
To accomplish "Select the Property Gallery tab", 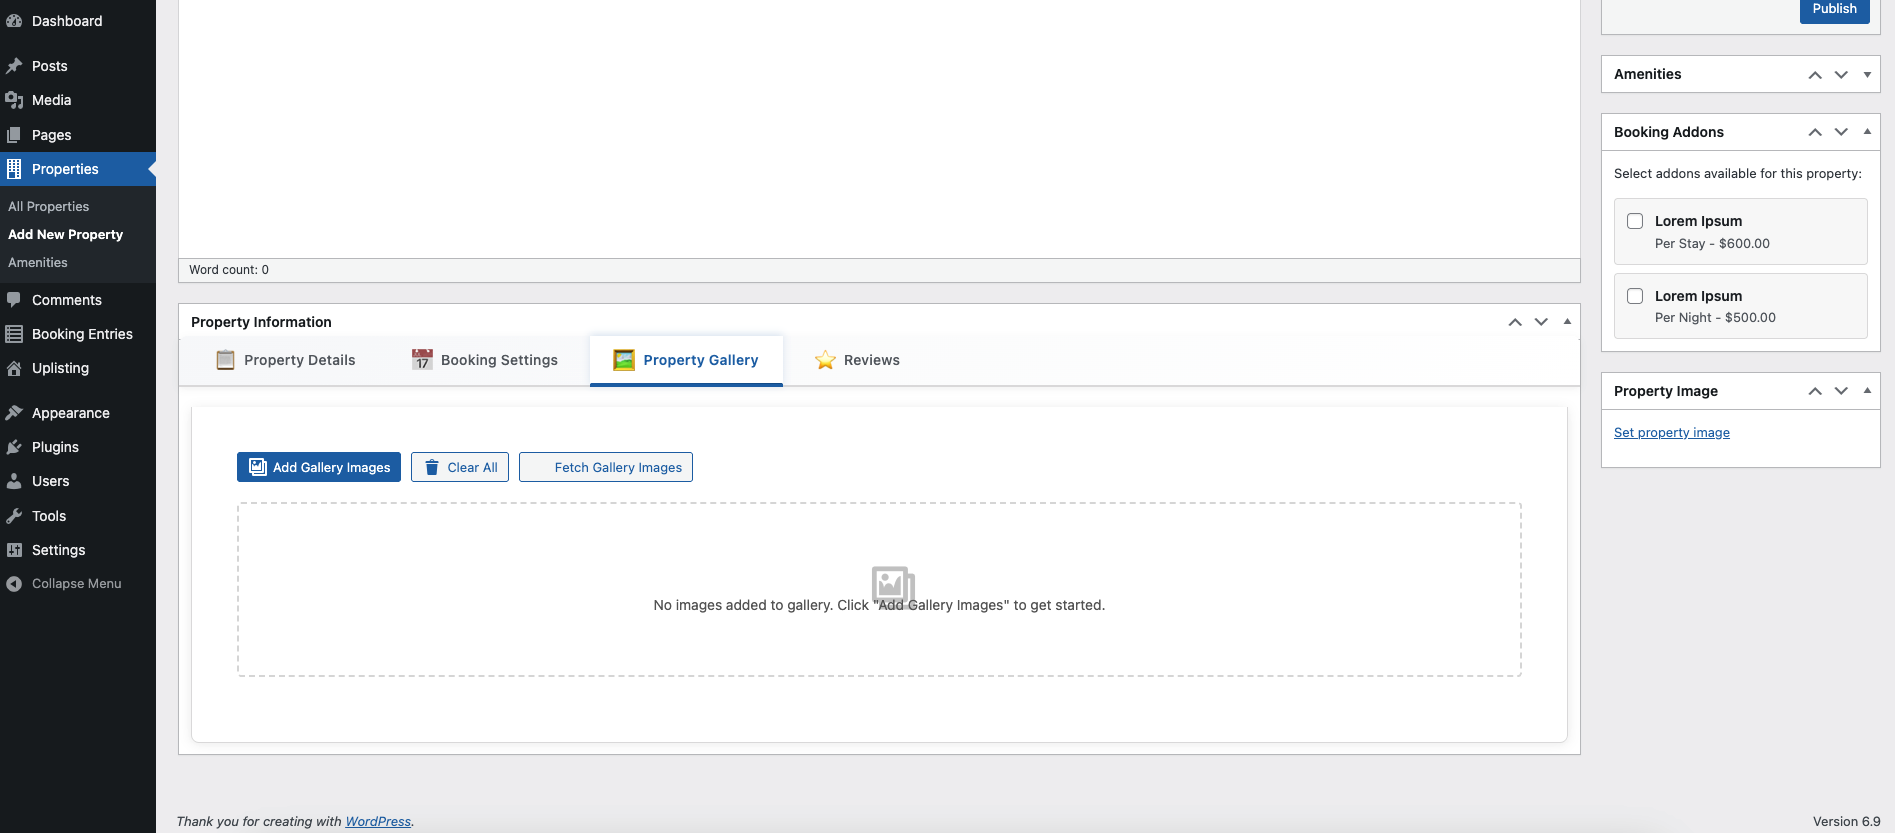I will (686, 360).
